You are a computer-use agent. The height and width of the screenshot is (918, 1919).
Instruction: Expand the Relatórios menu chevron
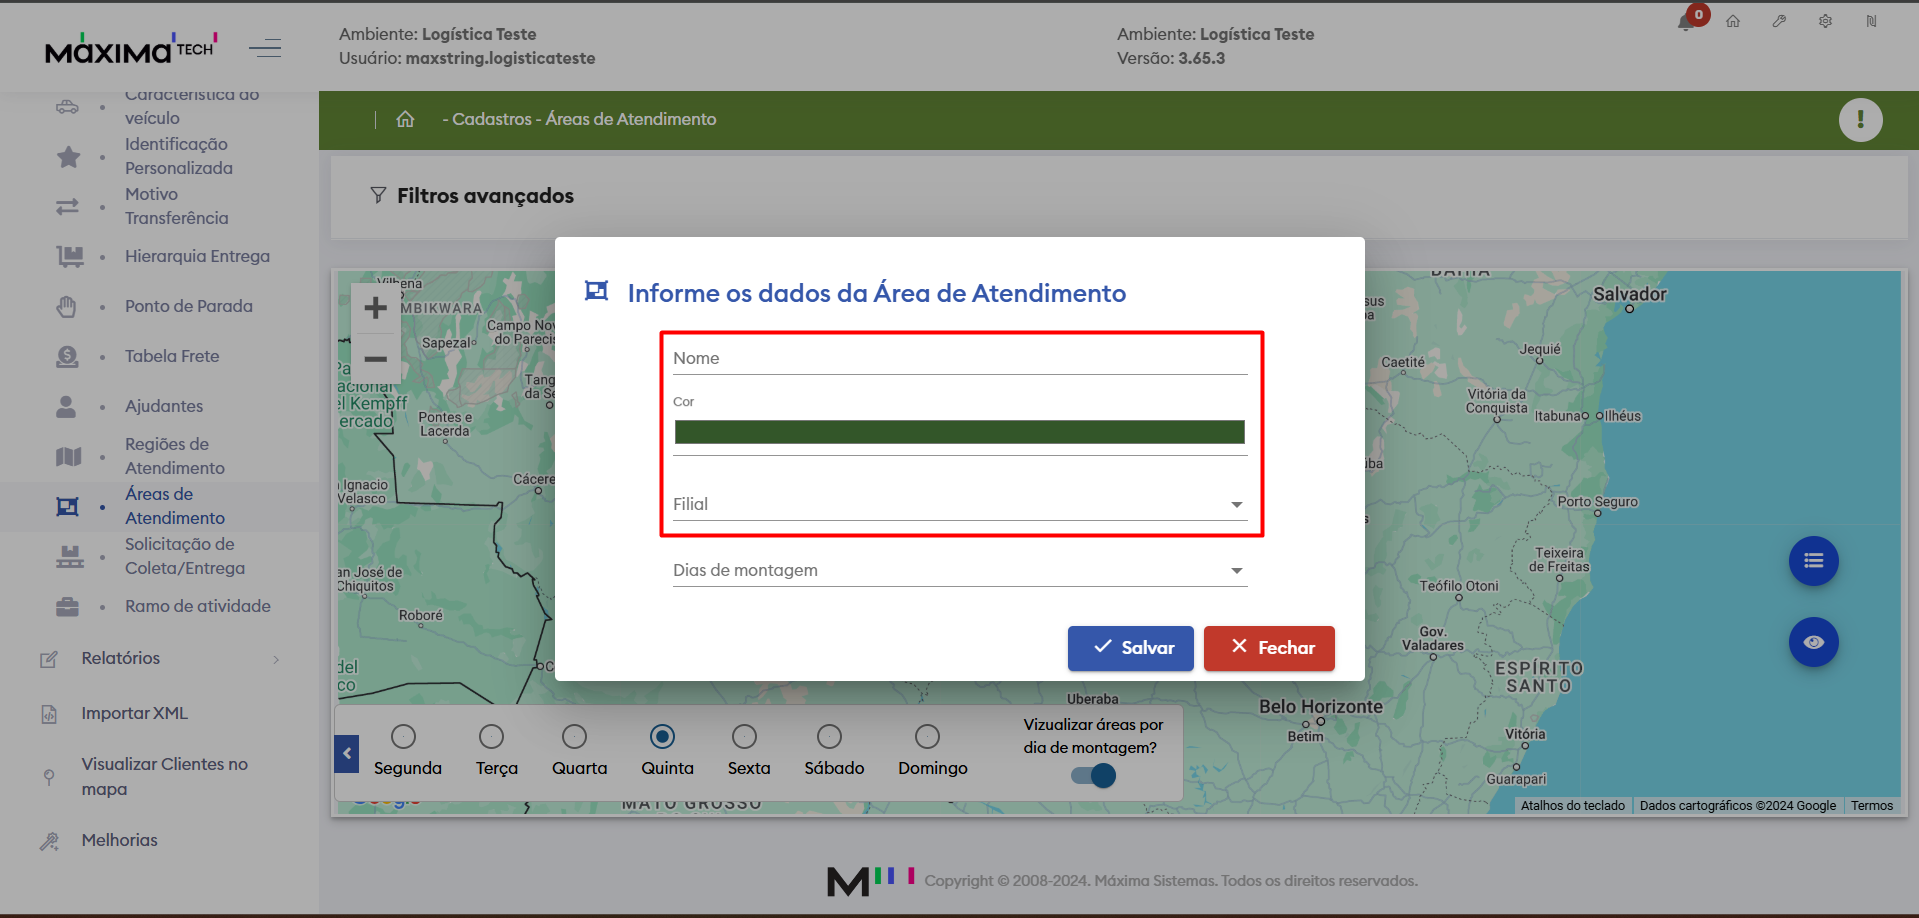(276, 659)
